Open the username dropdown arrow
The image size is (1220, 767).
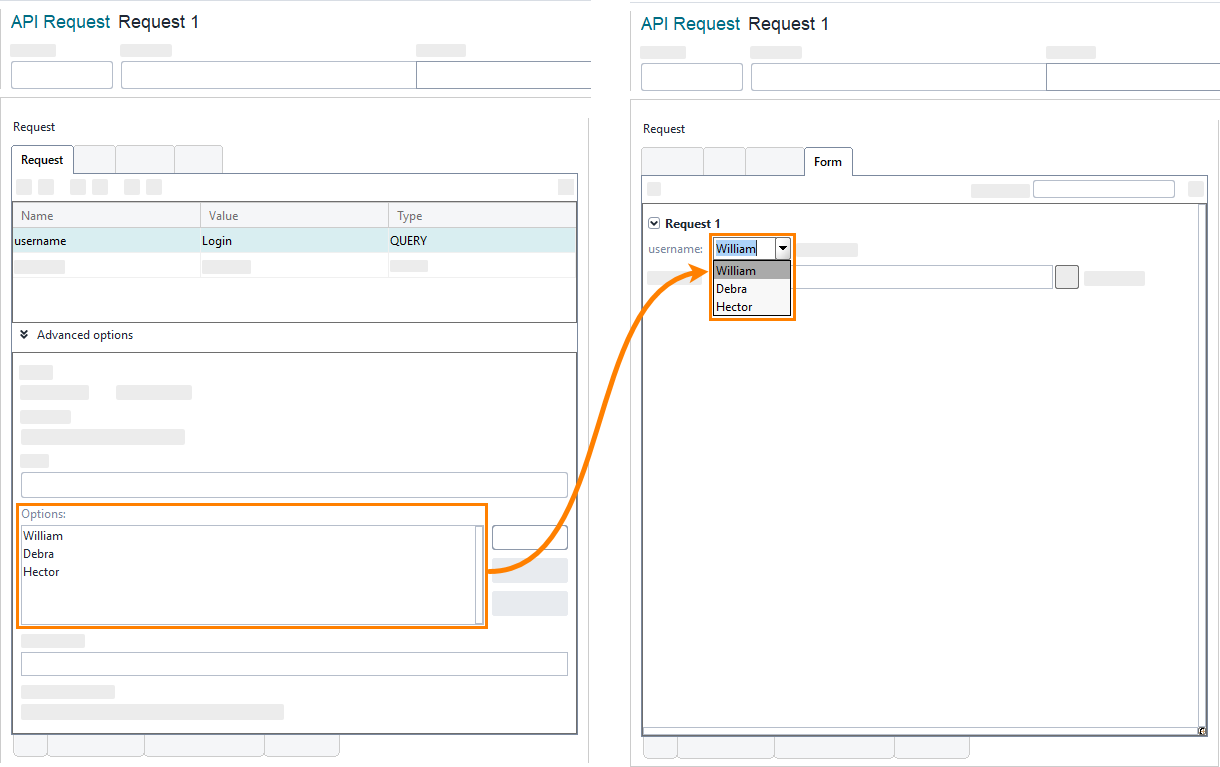pyautogui.click(x=783, y=249)
